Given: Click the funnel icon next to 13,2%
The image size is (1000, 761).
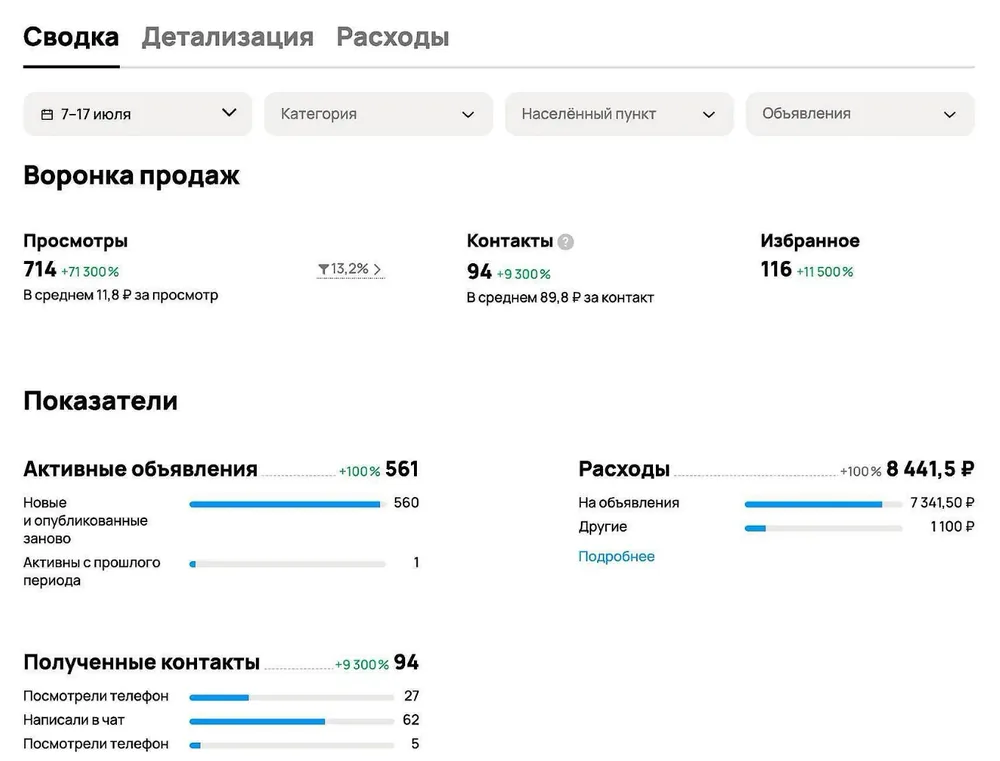Looking at the screenshot, I should (323, 269).
